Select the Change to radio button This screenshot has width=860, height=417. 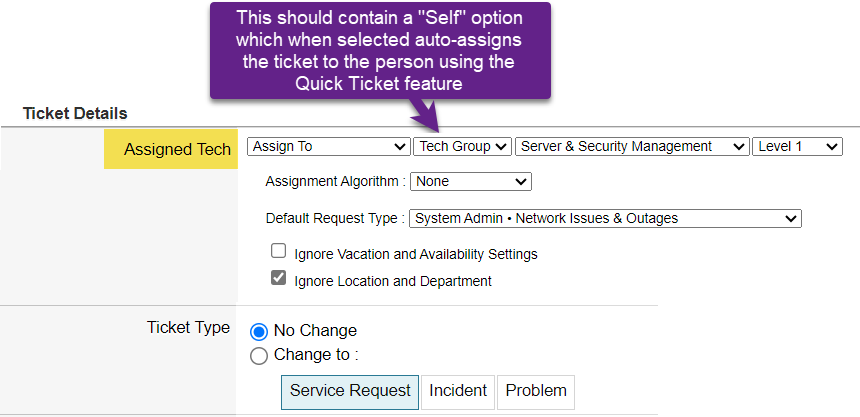pos(259,355)
